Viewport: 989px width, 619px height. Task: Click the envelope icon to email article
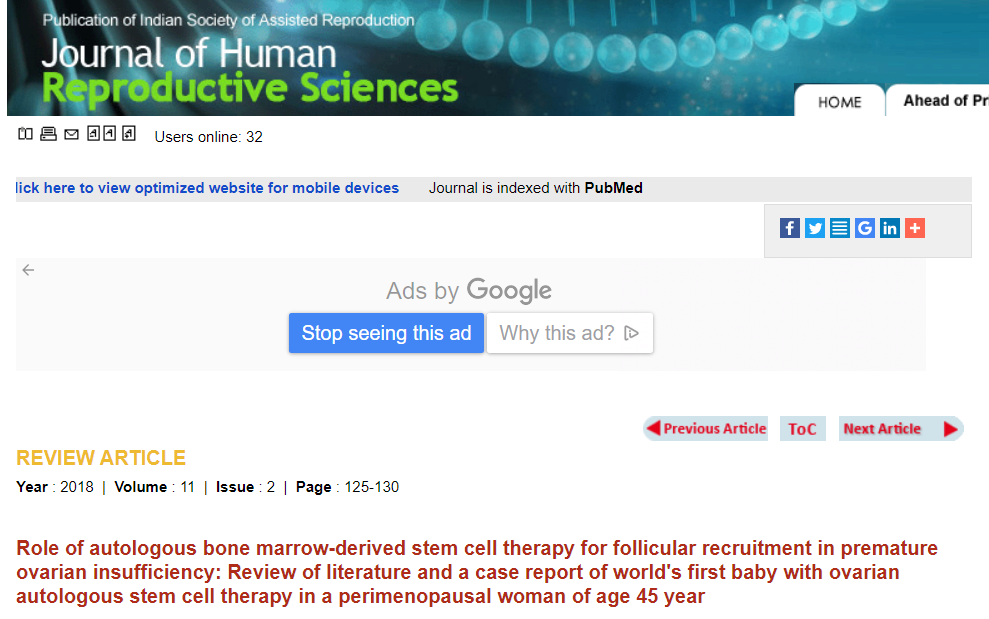(72, 134)
